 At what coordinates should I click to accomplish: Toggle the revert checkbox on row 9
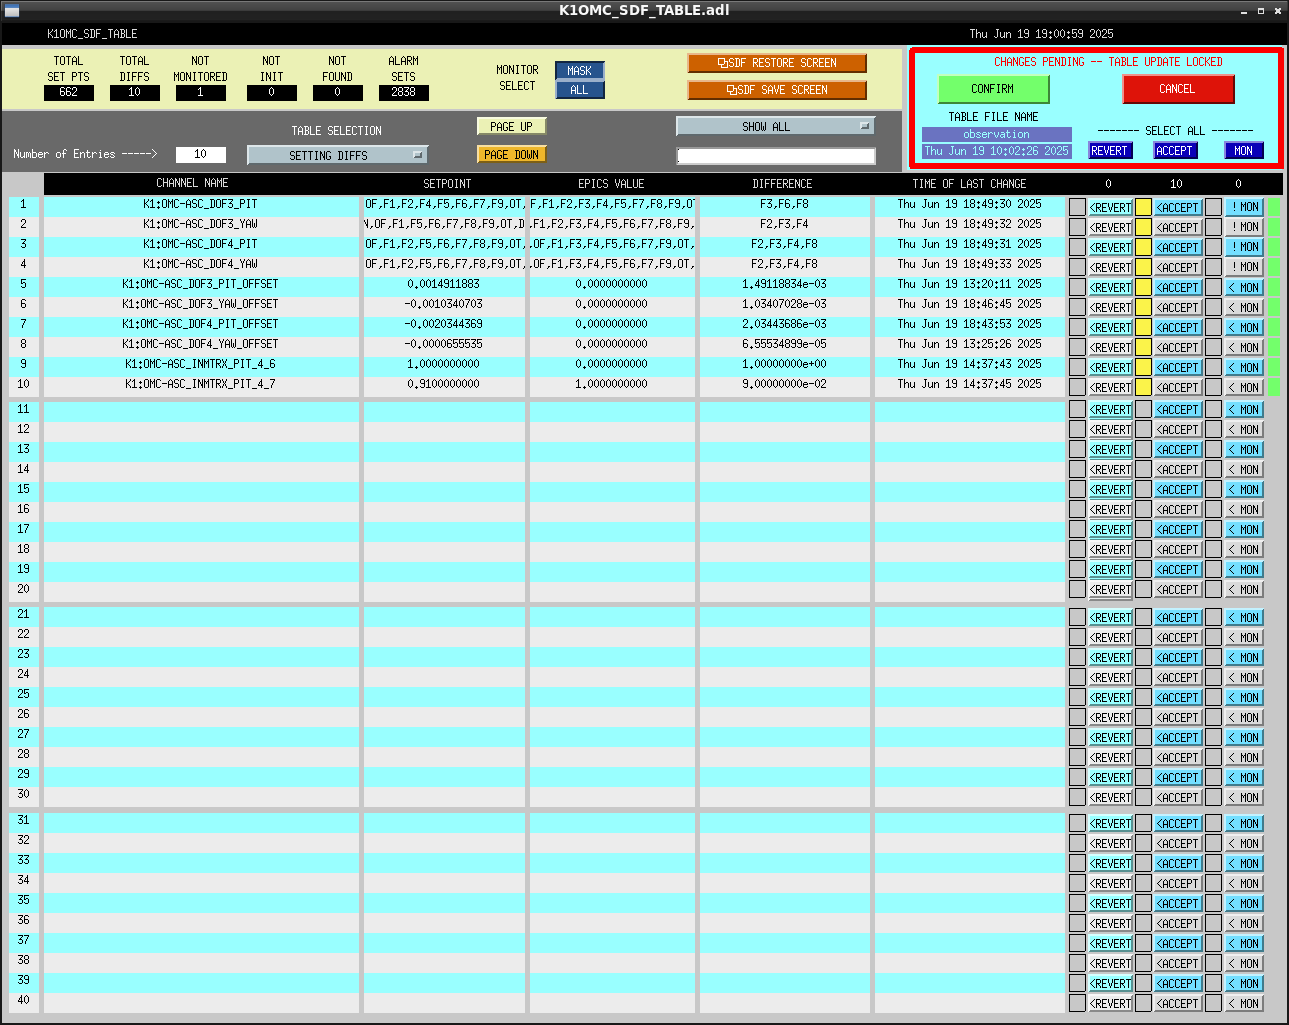point(1077,367)
